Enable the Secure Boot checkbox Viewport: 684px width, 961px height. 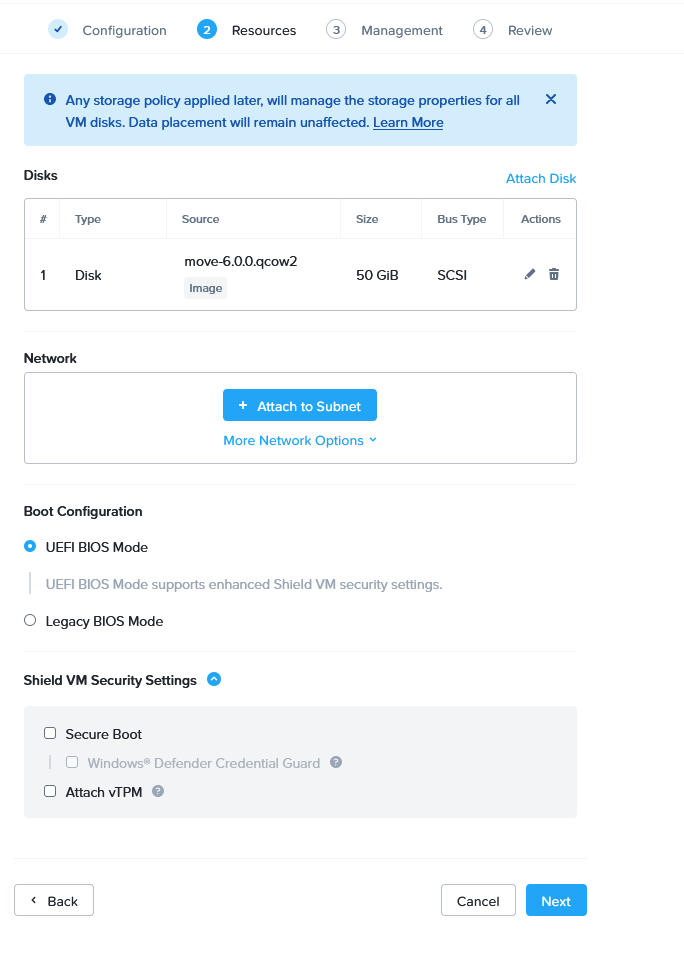pos(50,734)
